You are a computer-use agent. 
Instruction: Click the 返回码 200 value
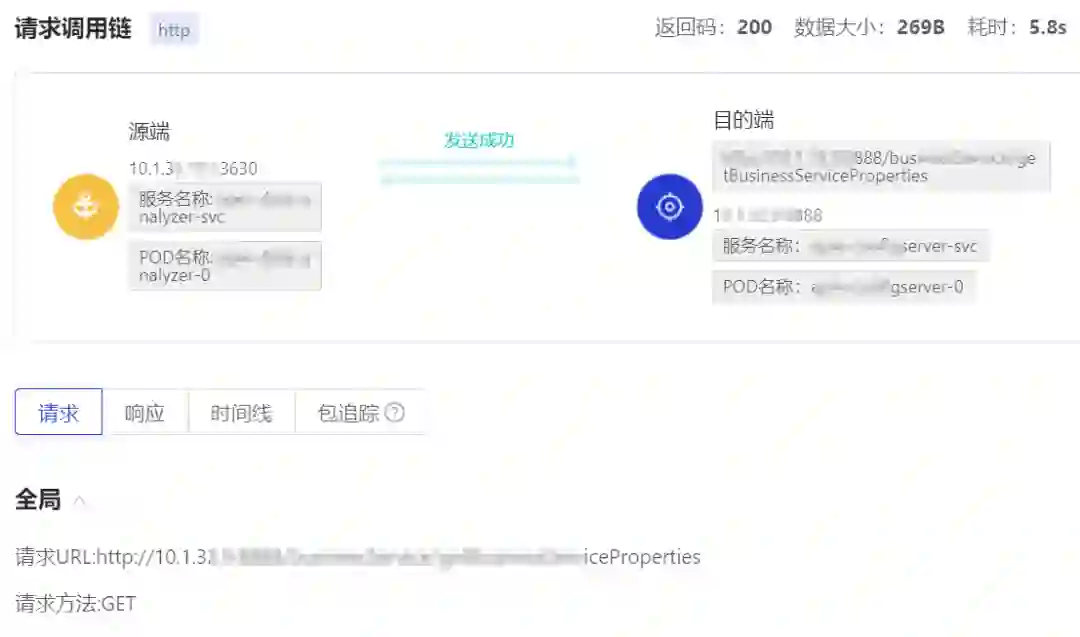(x=754, y=27)
